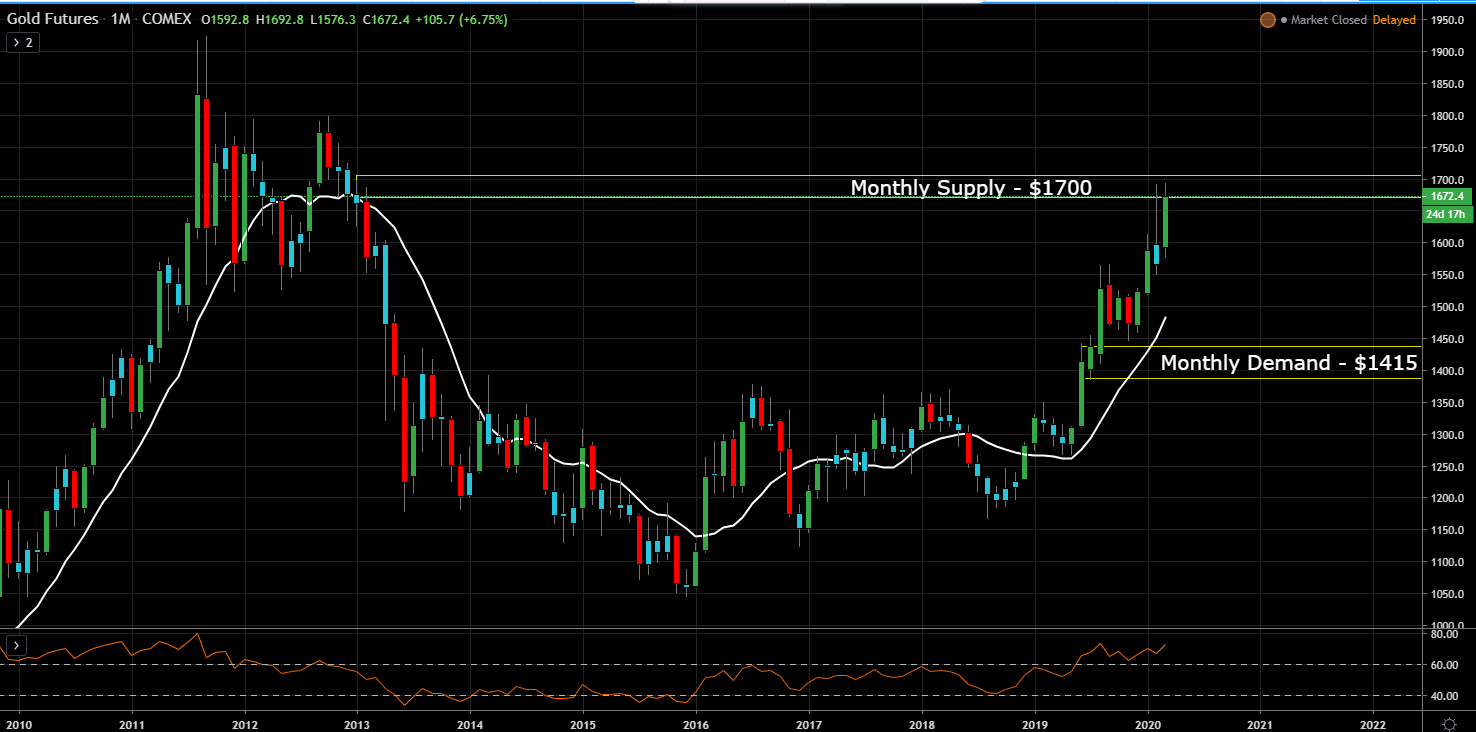Click the orange circle status icon
This screenshot has width=1476, height=732.
click(1267, 19)
